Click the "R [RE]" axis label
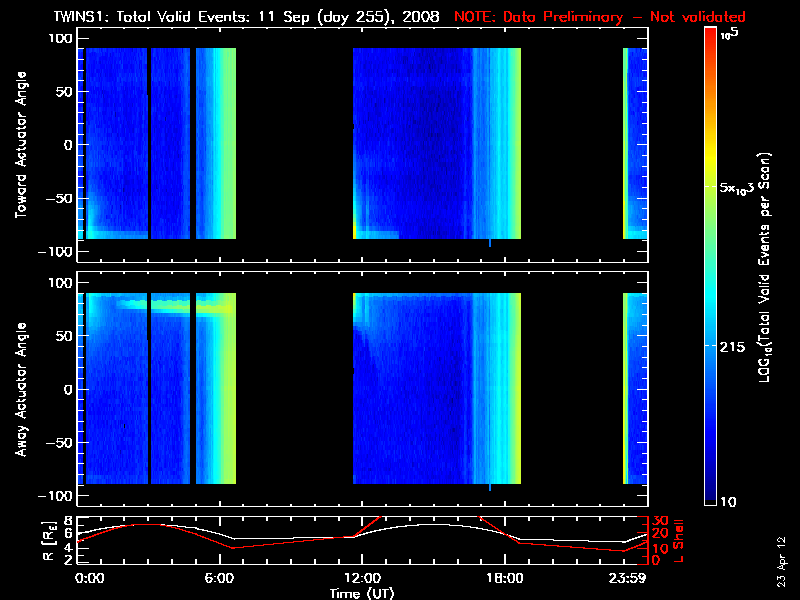The width and height of the screenshot is (800, 600). [x=48, y=541]
